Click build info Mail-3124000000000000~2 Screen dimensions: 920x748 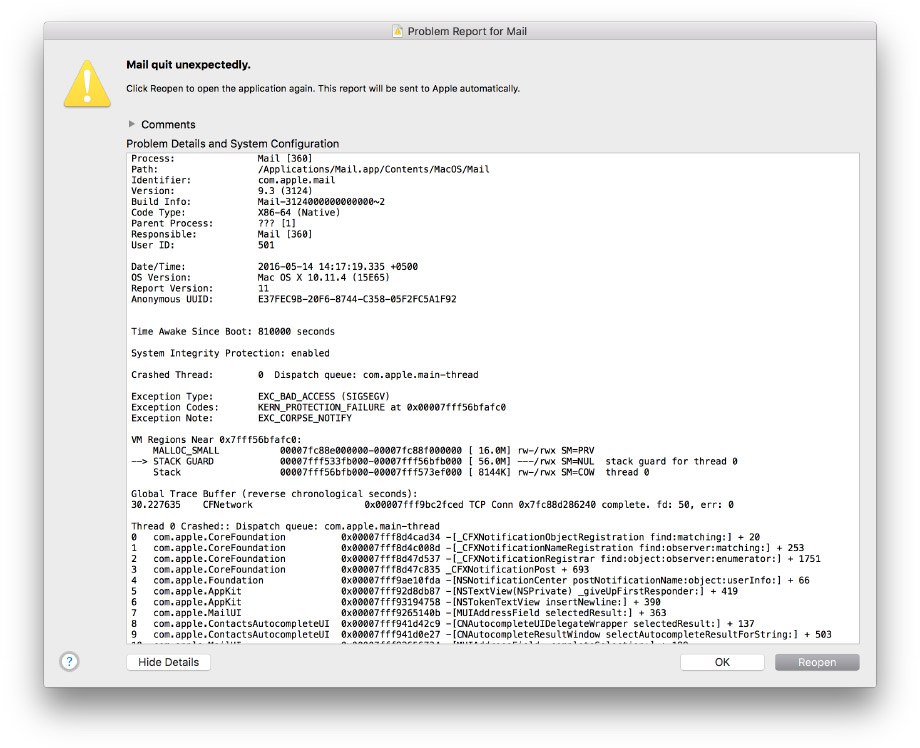[x=321, y=202]
